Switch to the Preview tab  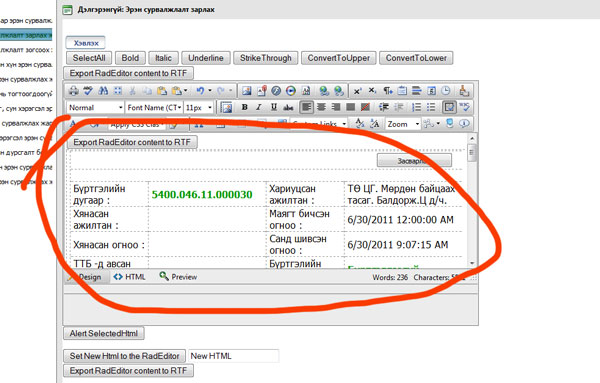(178, 277)
